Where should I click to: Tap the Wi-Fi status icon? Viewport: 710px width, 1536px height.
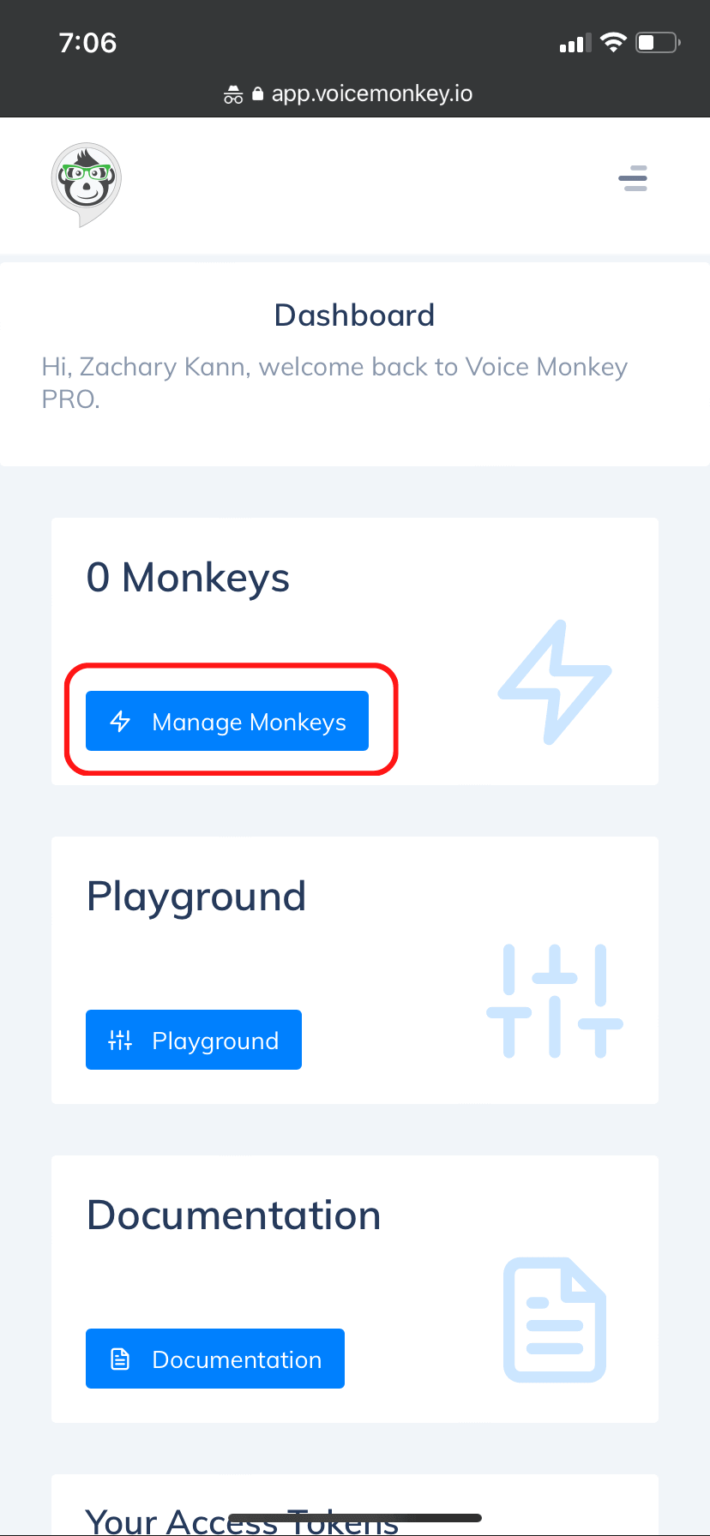click(612, 42)
